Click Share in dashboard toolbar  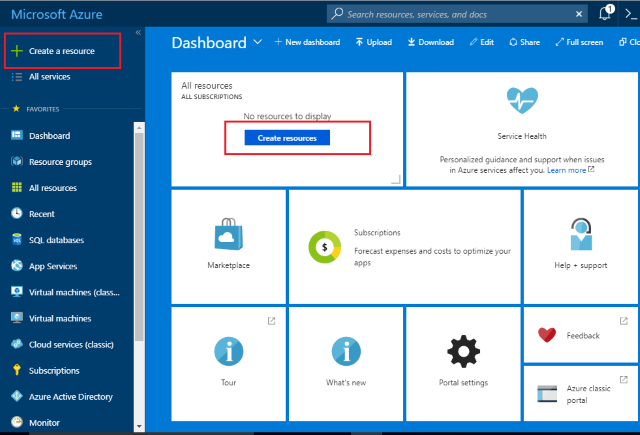tap(524, 42)
